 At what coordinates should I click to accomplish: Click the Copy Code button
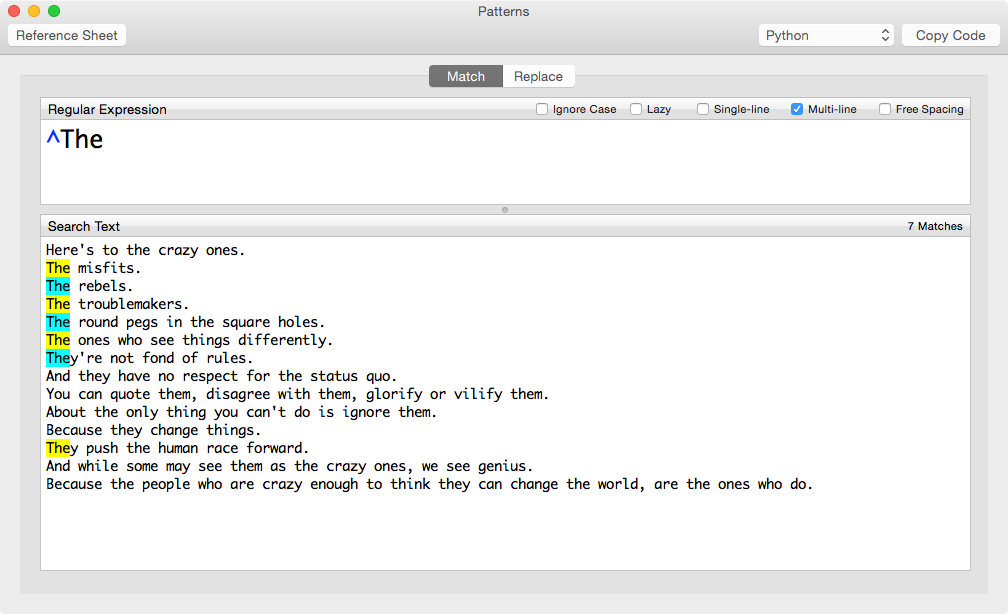tap(950, 35)
